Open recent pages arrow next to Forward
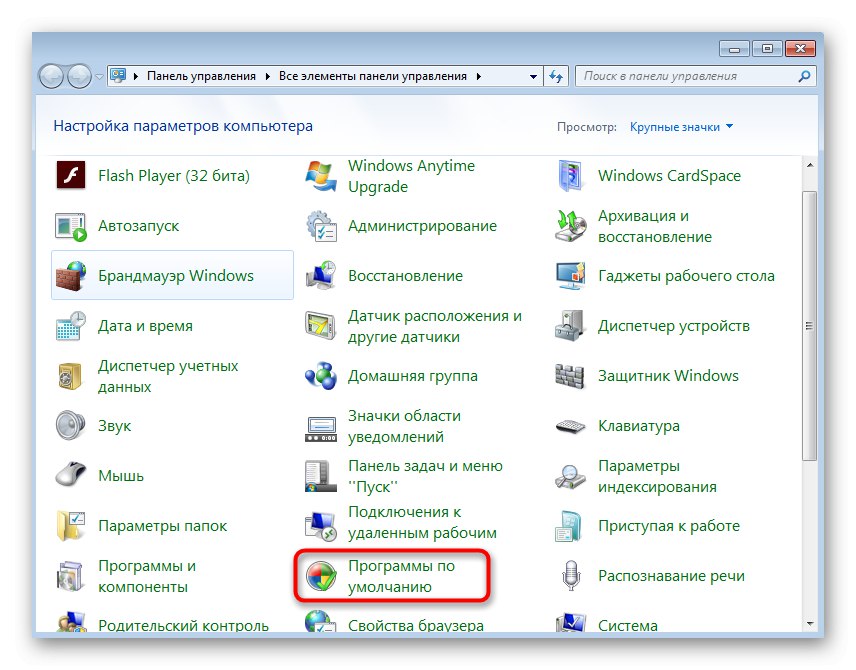This screenshot has height=670, width=856. click(x=99, y=76)
